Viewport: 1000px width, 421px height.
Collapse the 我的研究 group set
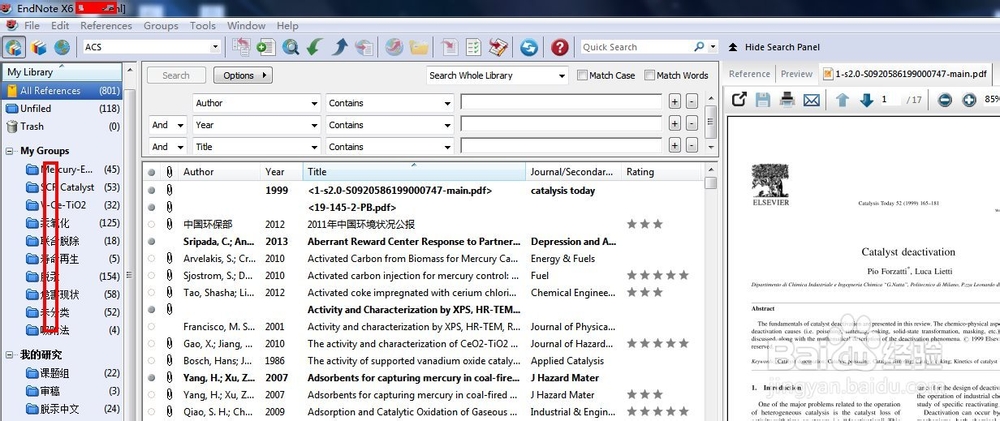pos(10,355)
